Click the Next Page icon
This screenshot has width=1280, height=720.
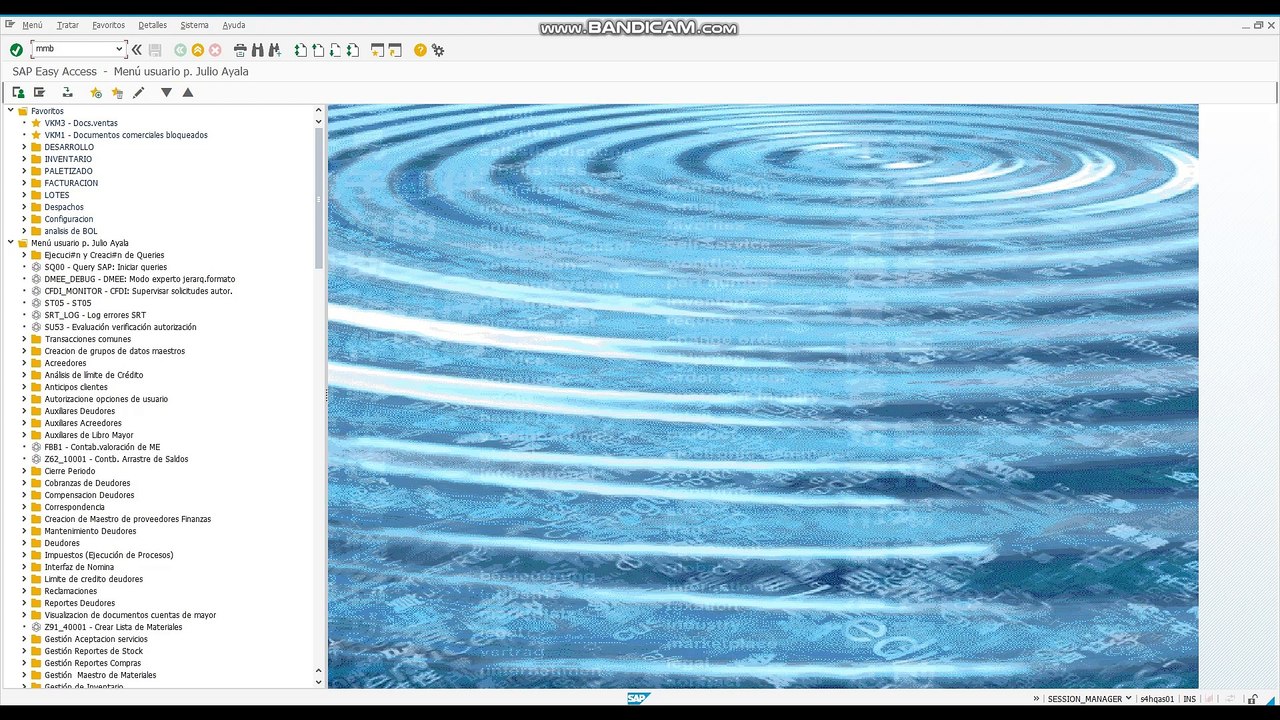tap(335, 50)
